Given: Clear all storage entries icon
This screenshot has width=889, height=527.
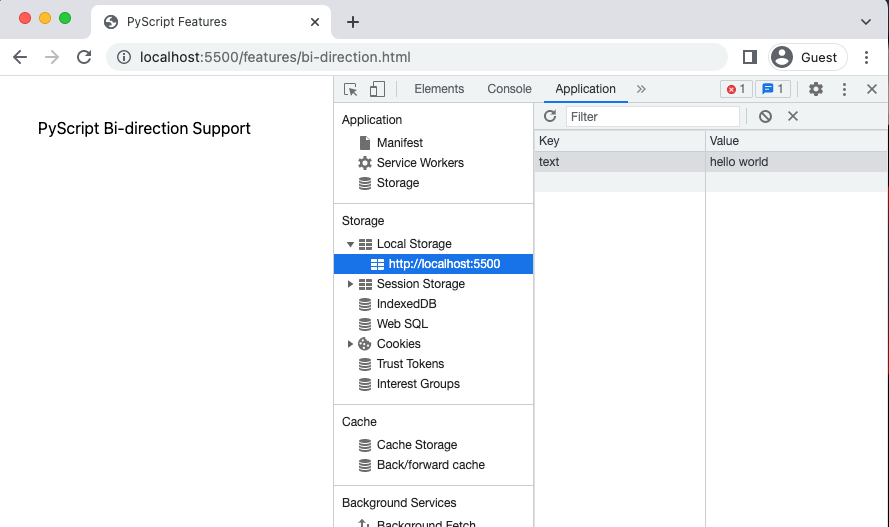Looking at the screenshot, I should pos(765,116).
